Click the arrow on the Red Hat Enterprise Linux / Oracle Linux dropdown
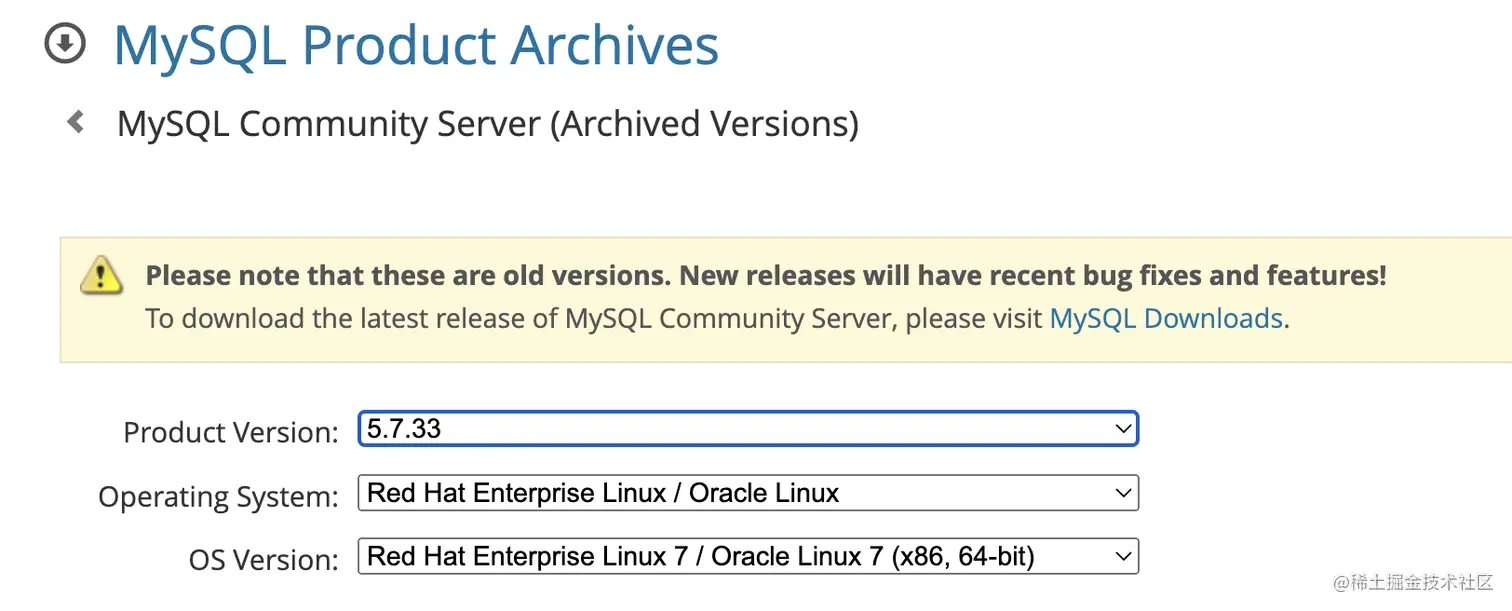 click(1122, 493)
